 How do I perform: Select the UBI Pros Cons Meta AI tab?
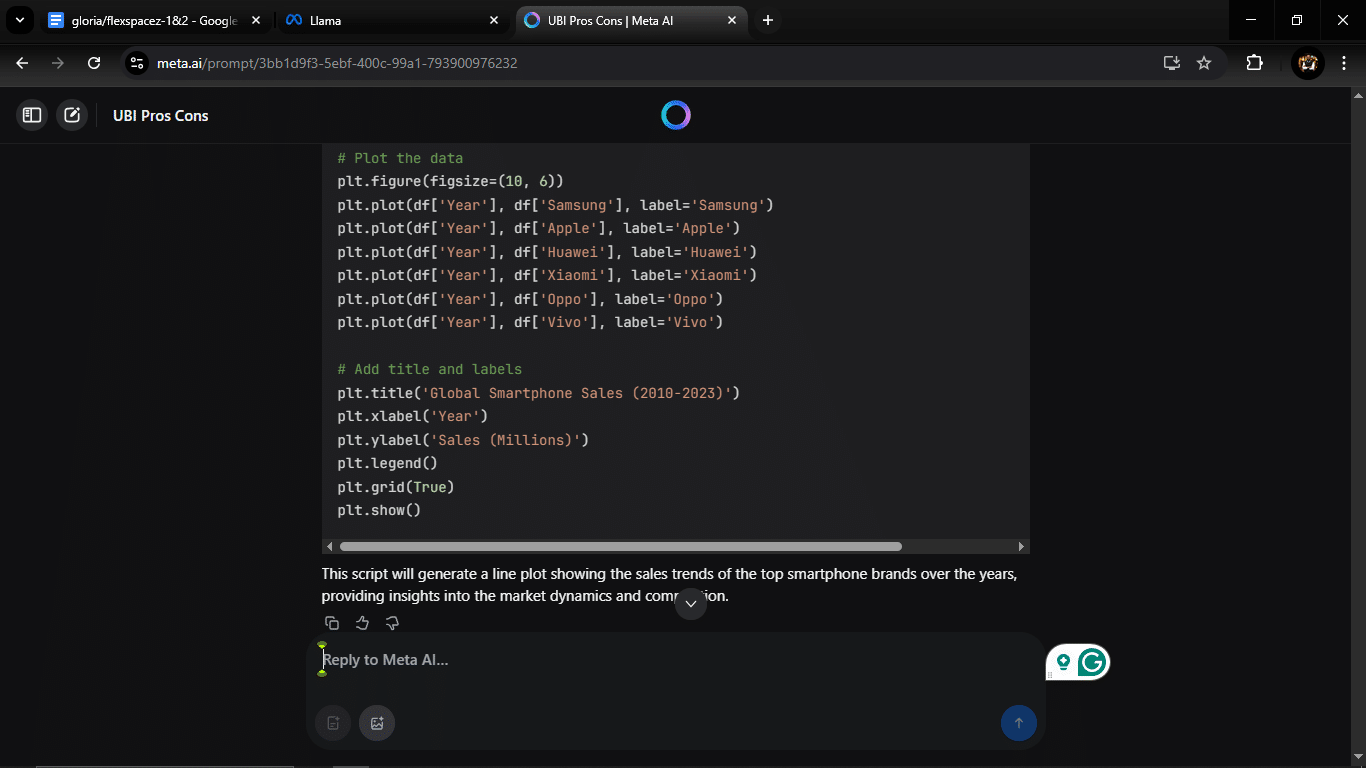632,20
